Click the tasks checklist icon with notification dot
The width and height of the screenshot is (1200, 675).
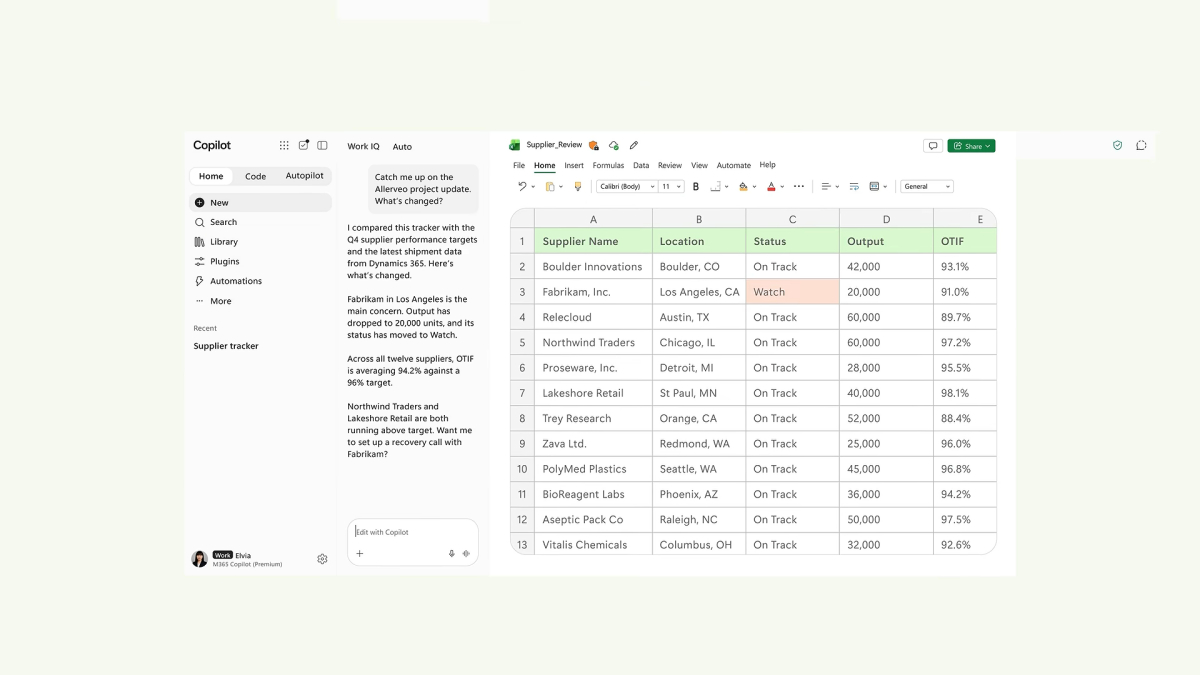tap(304, 145)
